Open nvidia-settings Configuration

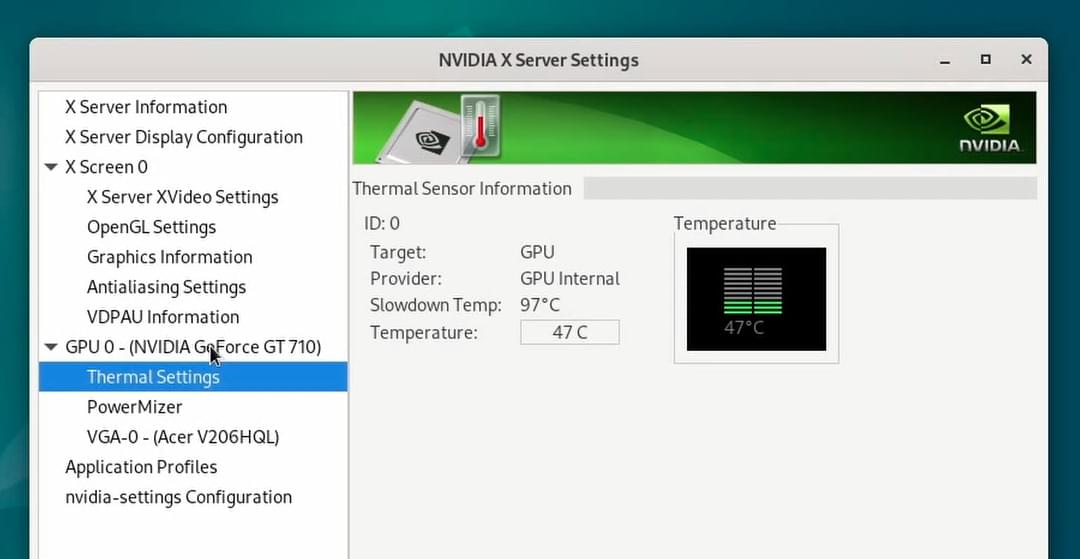178,497
